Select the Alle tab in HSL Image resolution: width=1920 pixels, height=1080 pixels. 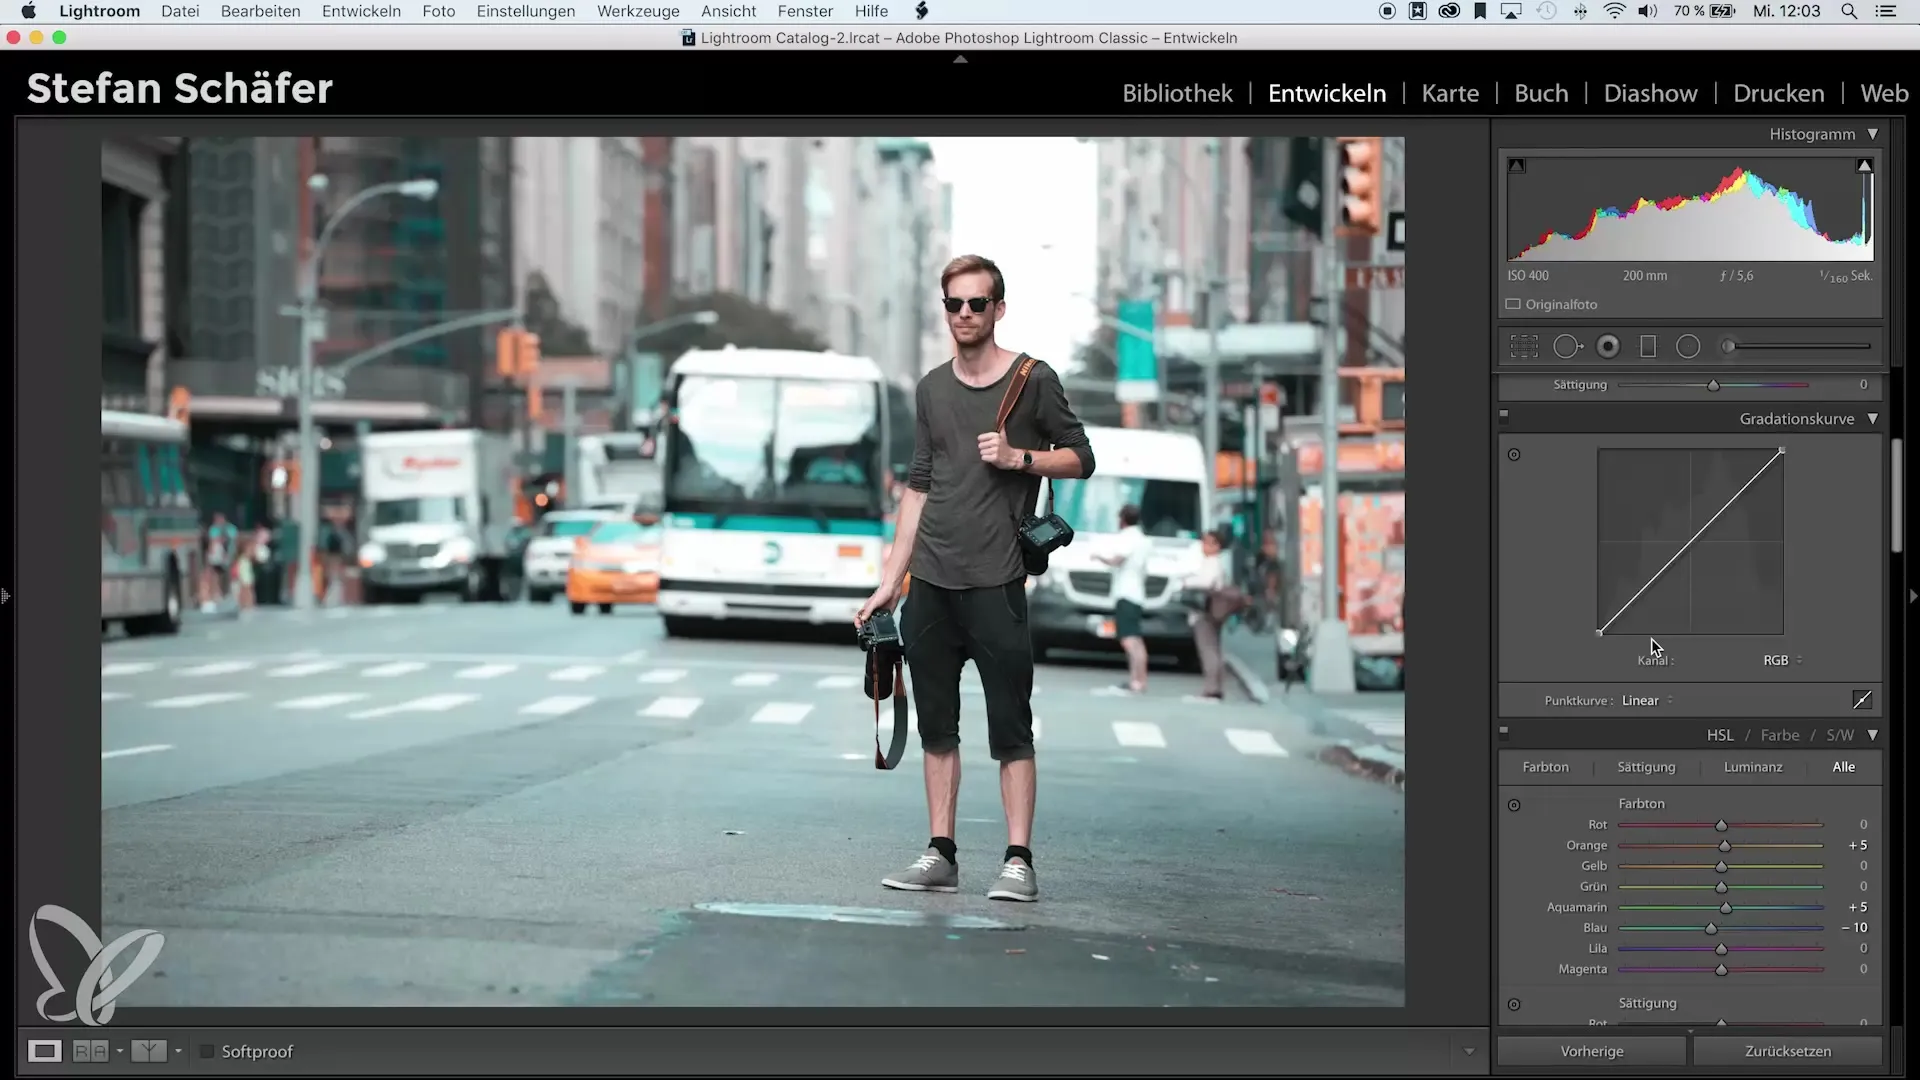tap(1843, 767)
